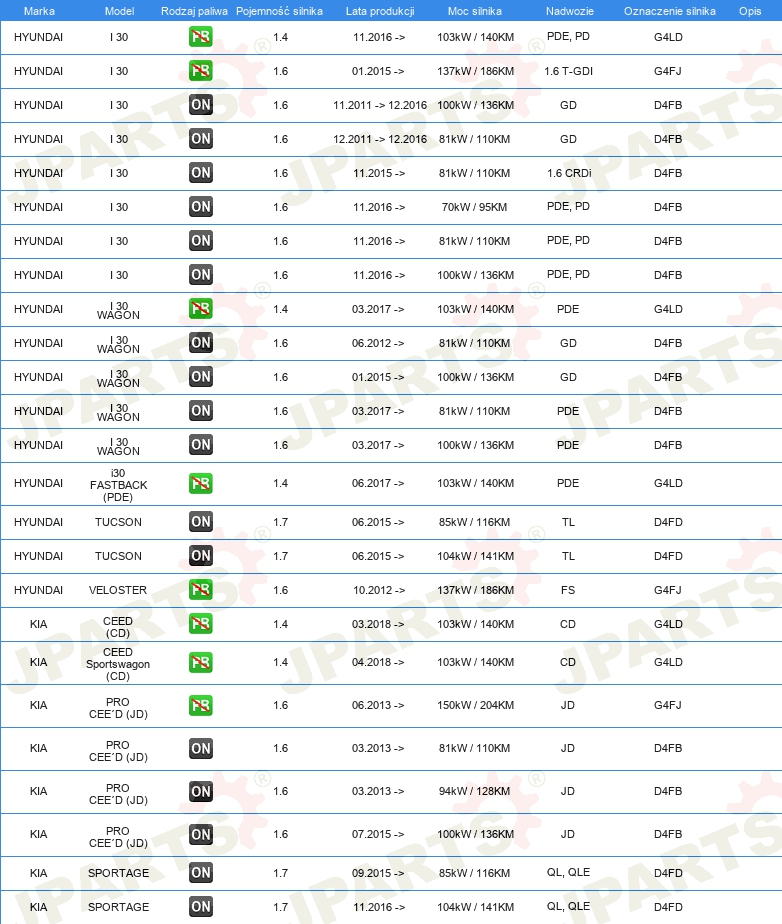Click 1.6 CRDi body cell
Screen dimensions: 782x924
pyautogui.click(x=569, y=173)
